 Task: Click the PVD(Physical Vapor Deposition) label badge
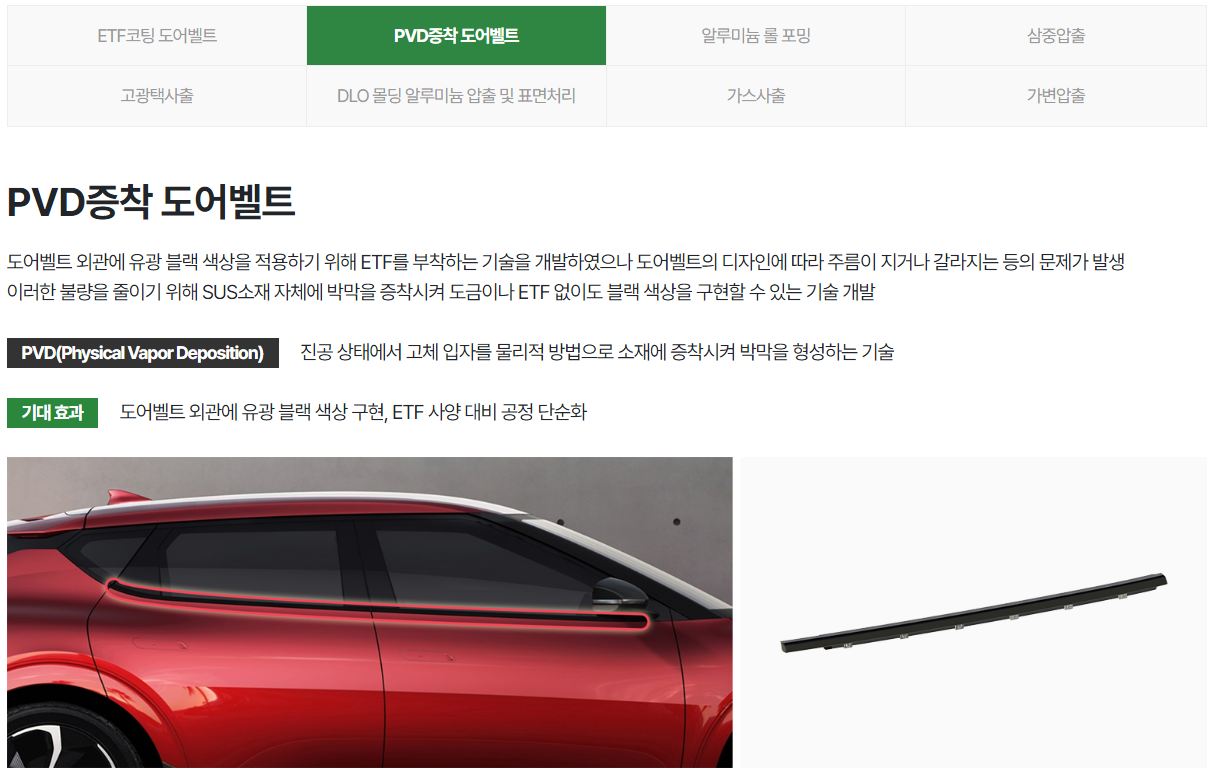pyautogui.click(x=143, y=353)
